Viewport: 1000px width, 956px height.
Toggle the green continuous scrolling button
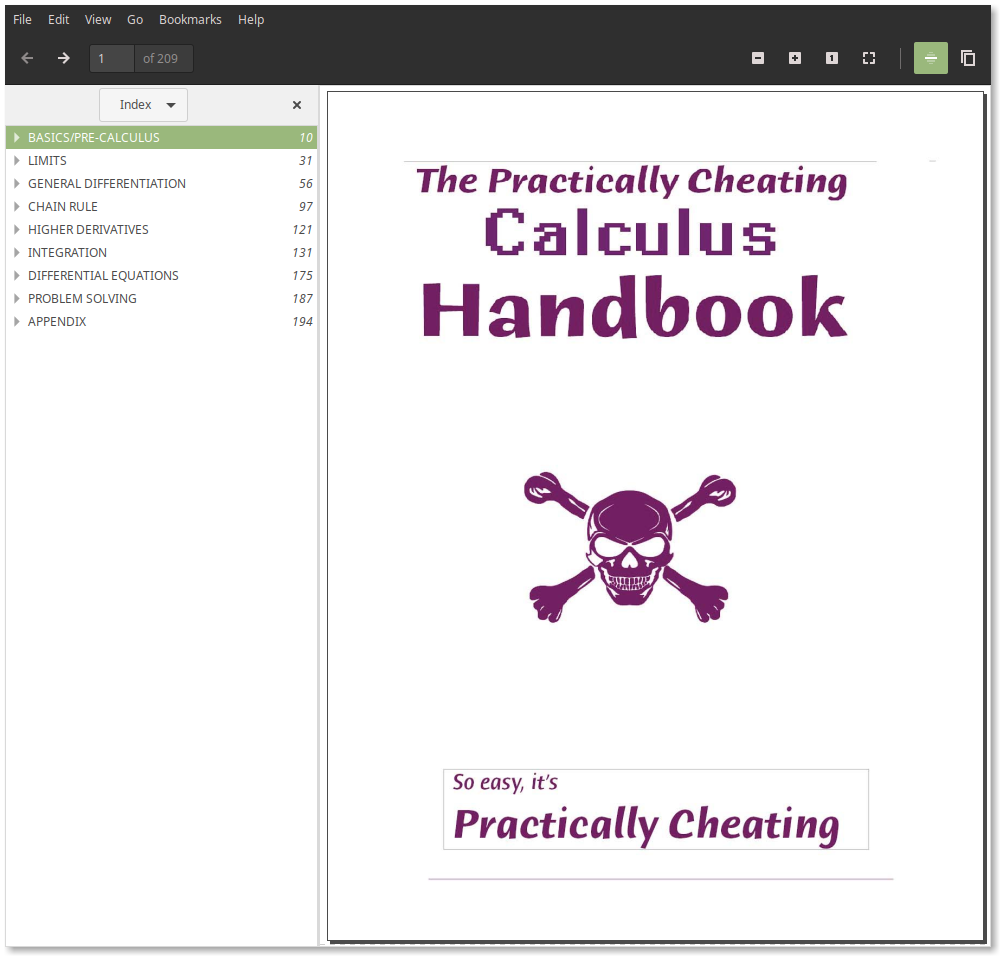coord(931,58)
